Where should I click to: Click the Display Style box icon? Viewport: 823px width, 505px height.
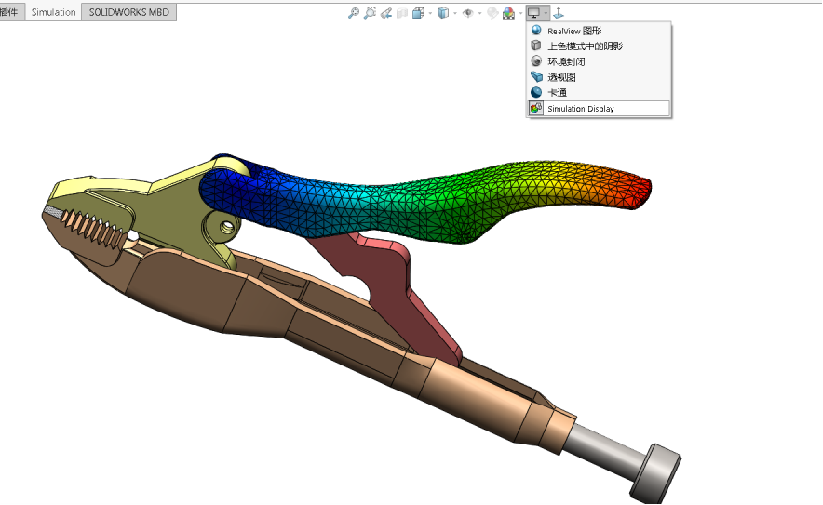[443, 13]
